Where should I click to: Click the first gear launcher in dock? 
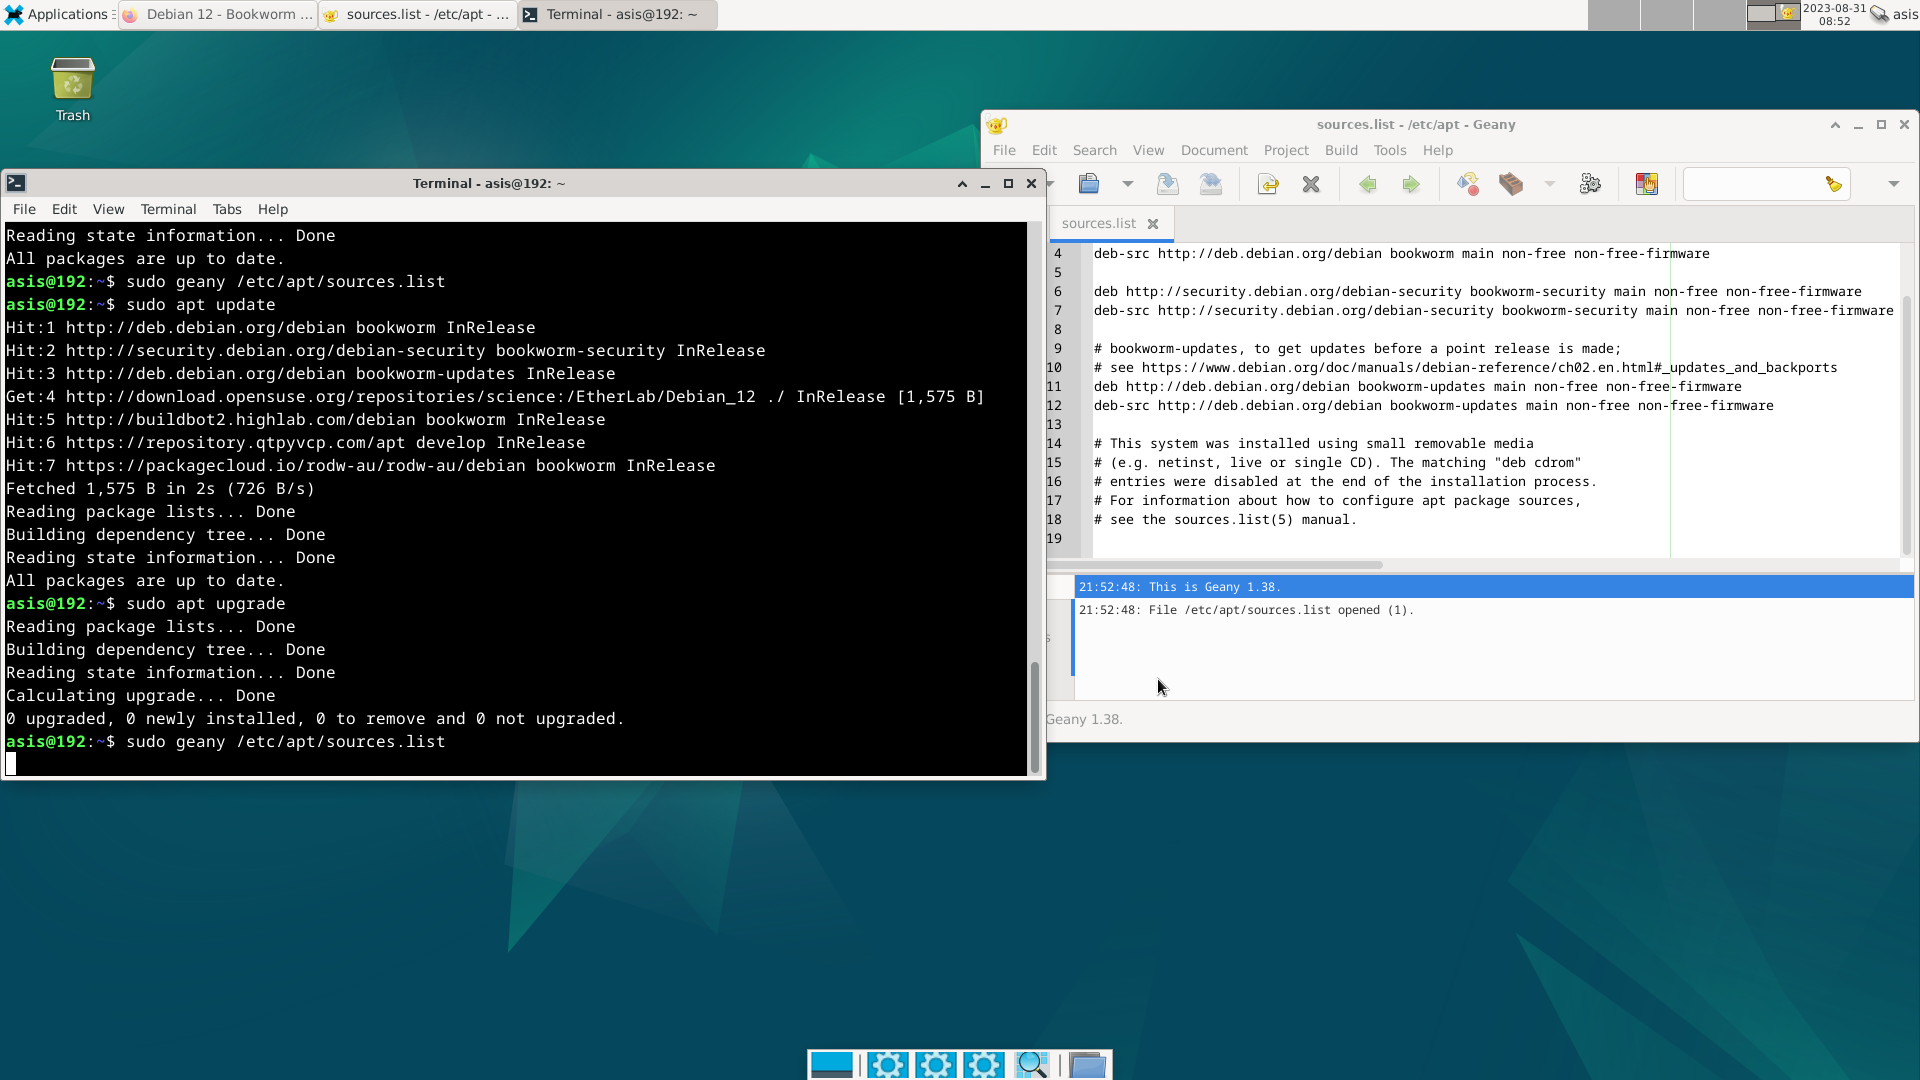[888, 1065]
